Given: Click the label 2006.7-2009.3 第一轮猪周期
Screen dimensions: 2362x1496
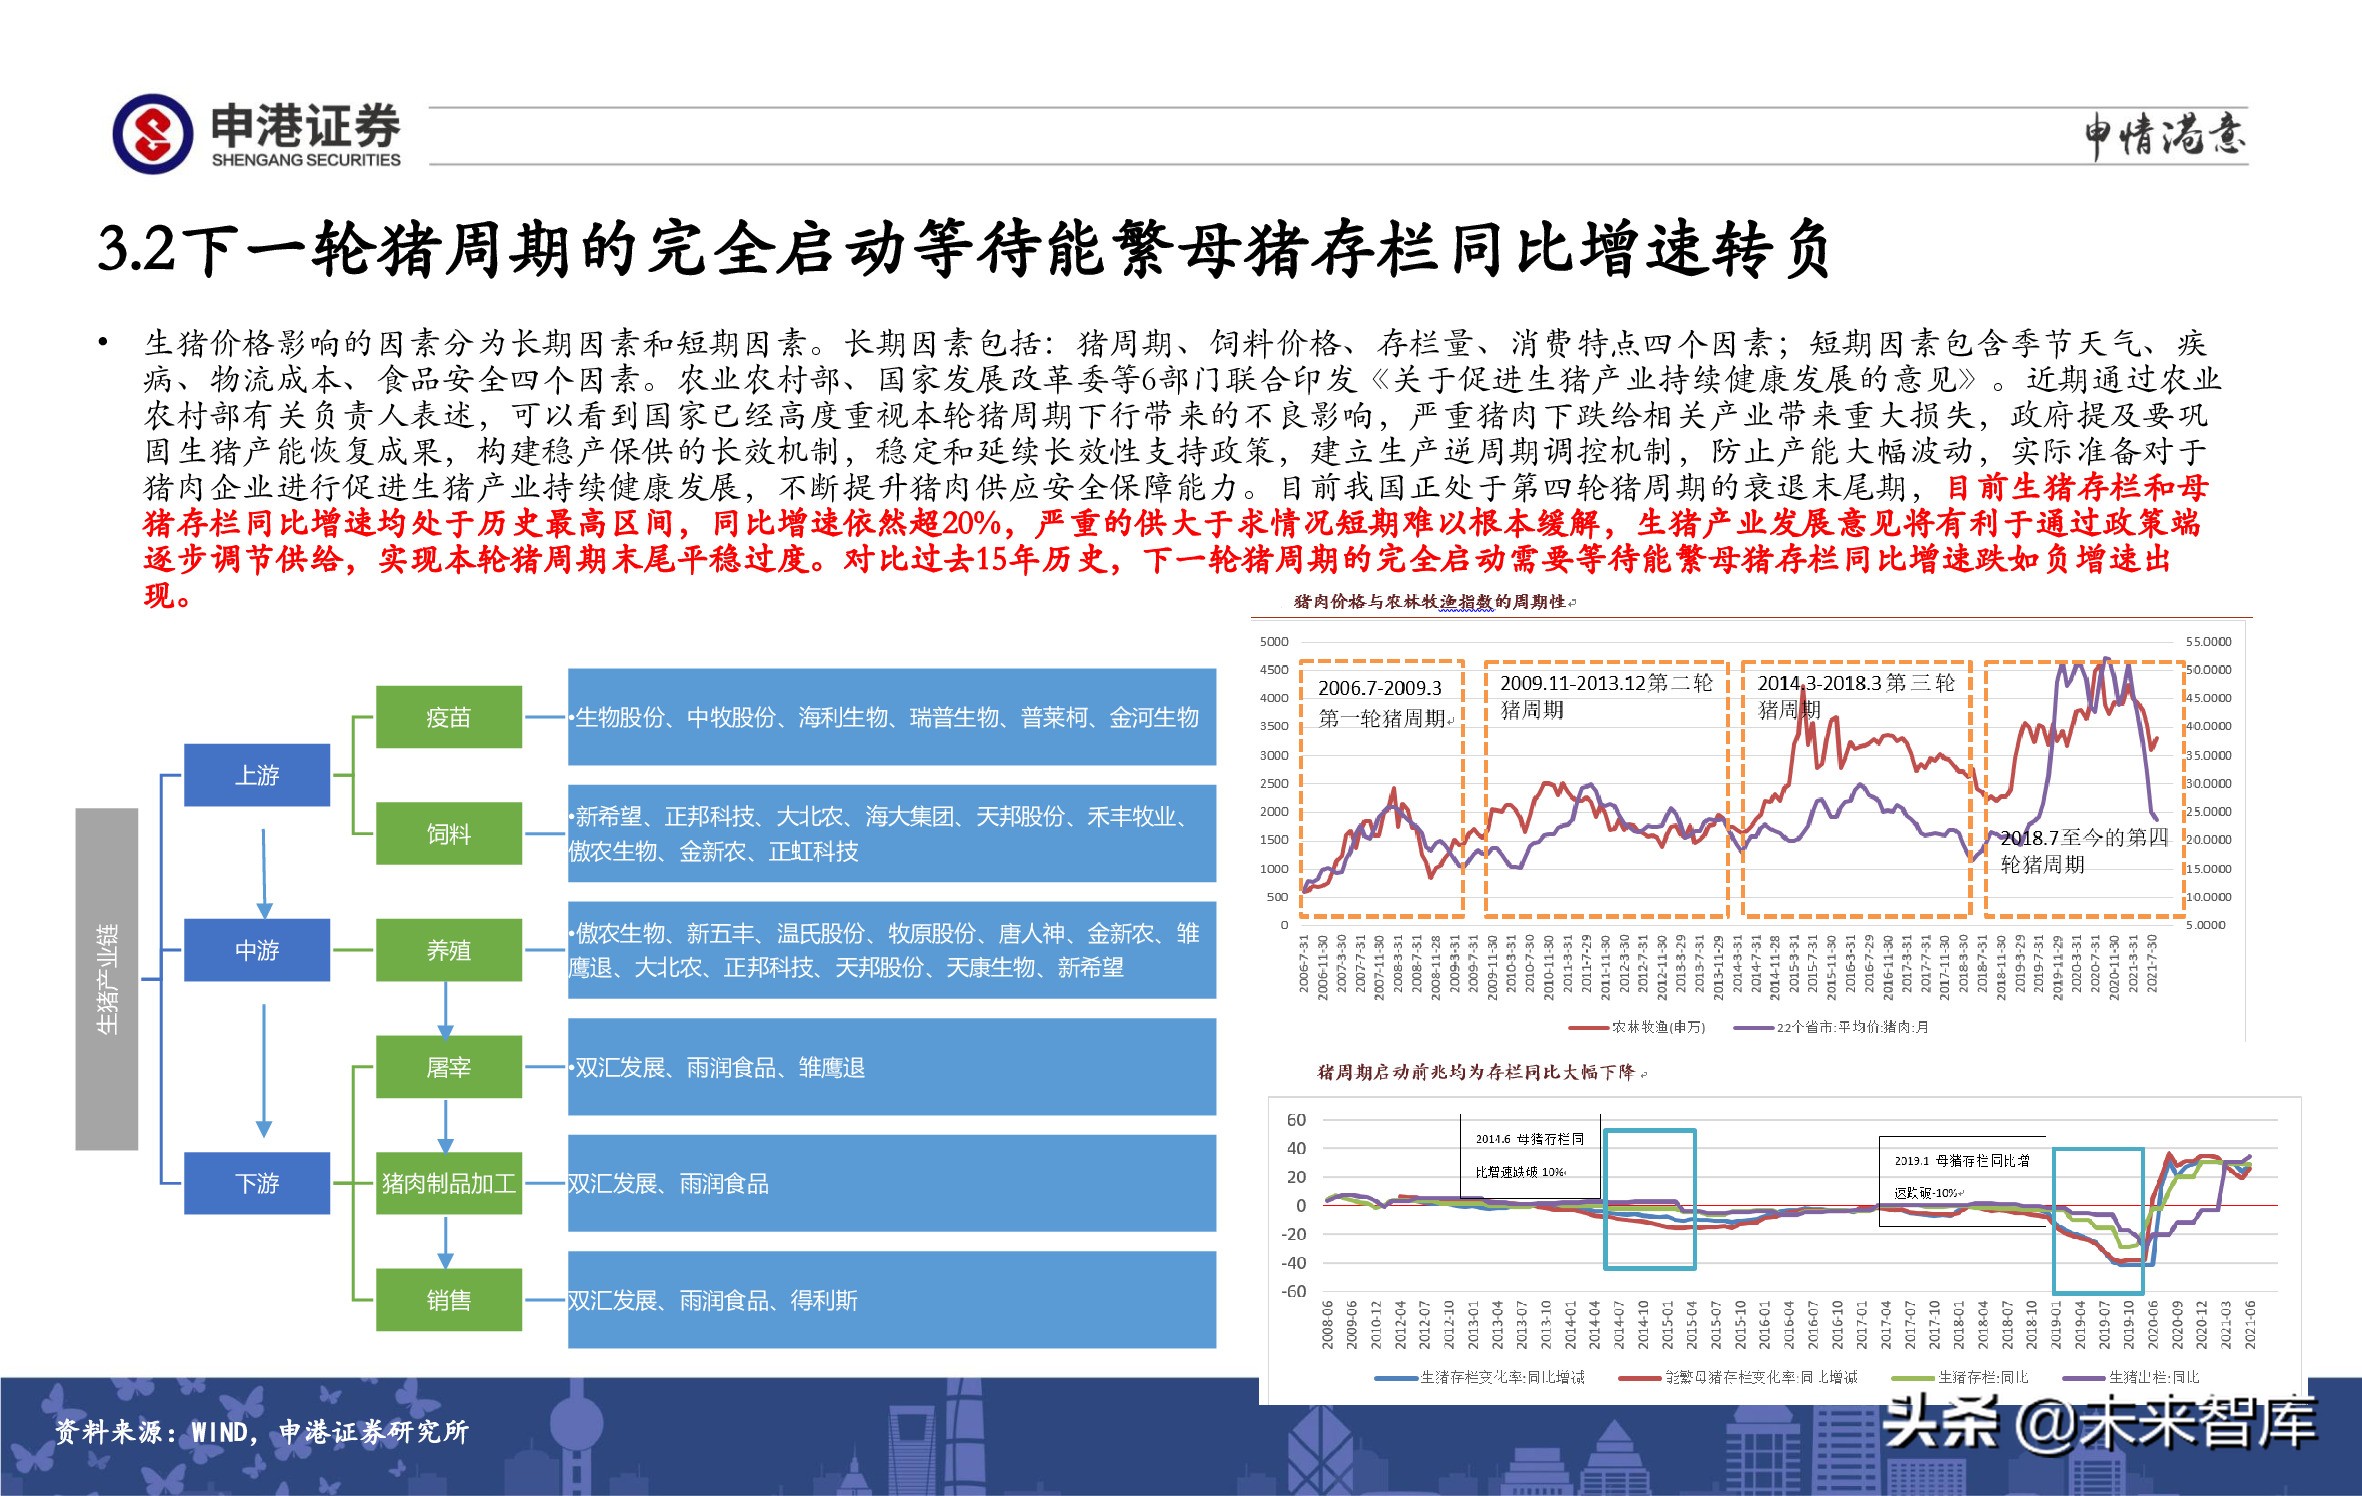Looking at the screenshot, I should coord(1385,703).
